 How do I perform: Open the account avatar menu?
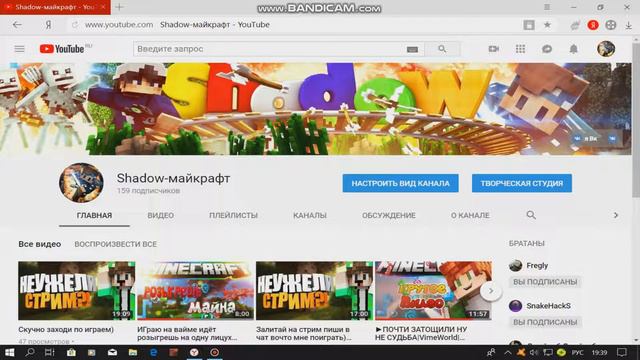coord(606,49)
